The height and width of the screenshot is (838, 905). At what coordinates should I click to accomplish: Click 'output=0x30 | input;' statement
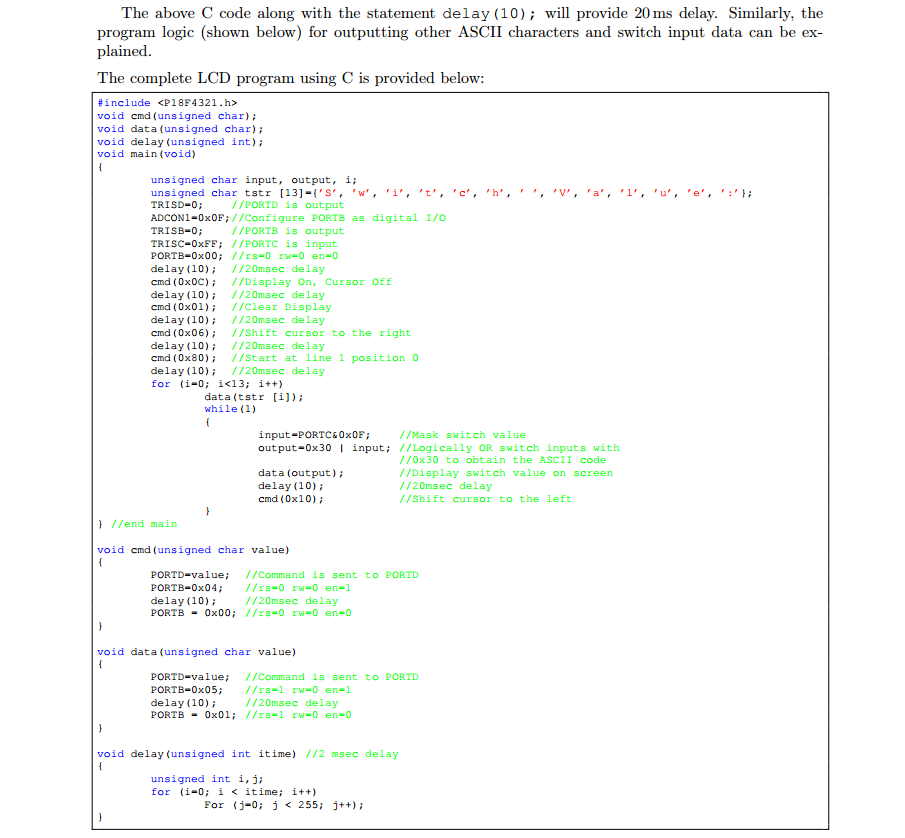[x=324, y=448]
